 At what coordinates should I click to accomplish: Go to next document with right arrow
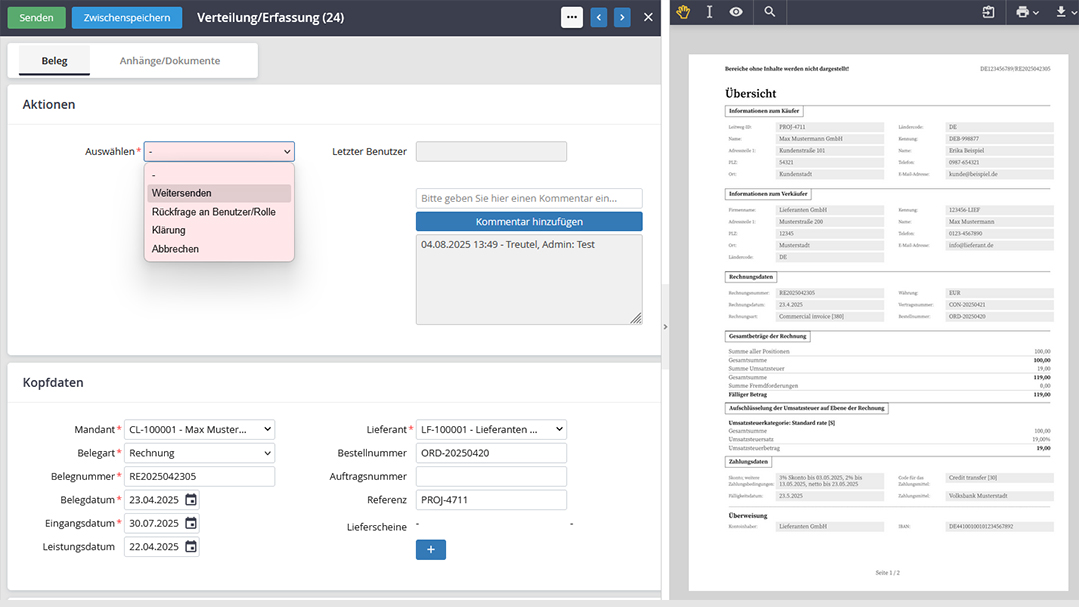(622, 17)
